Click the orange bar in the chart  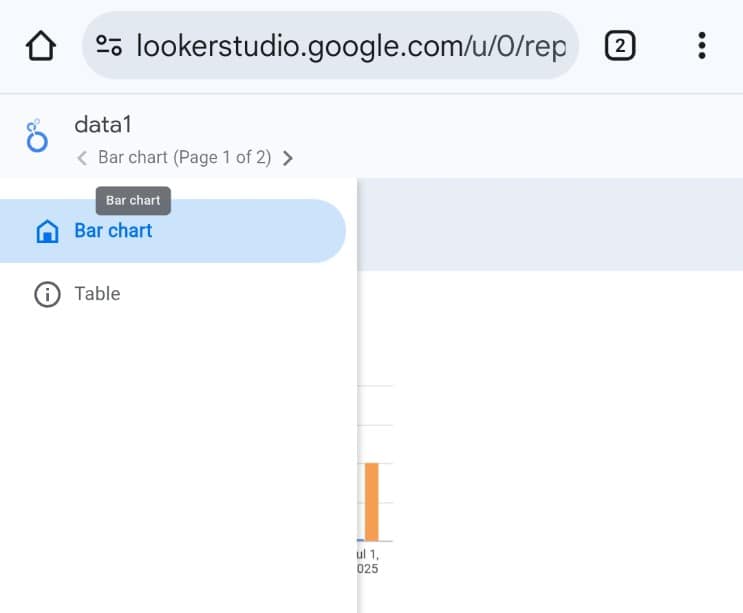[371, 501]
